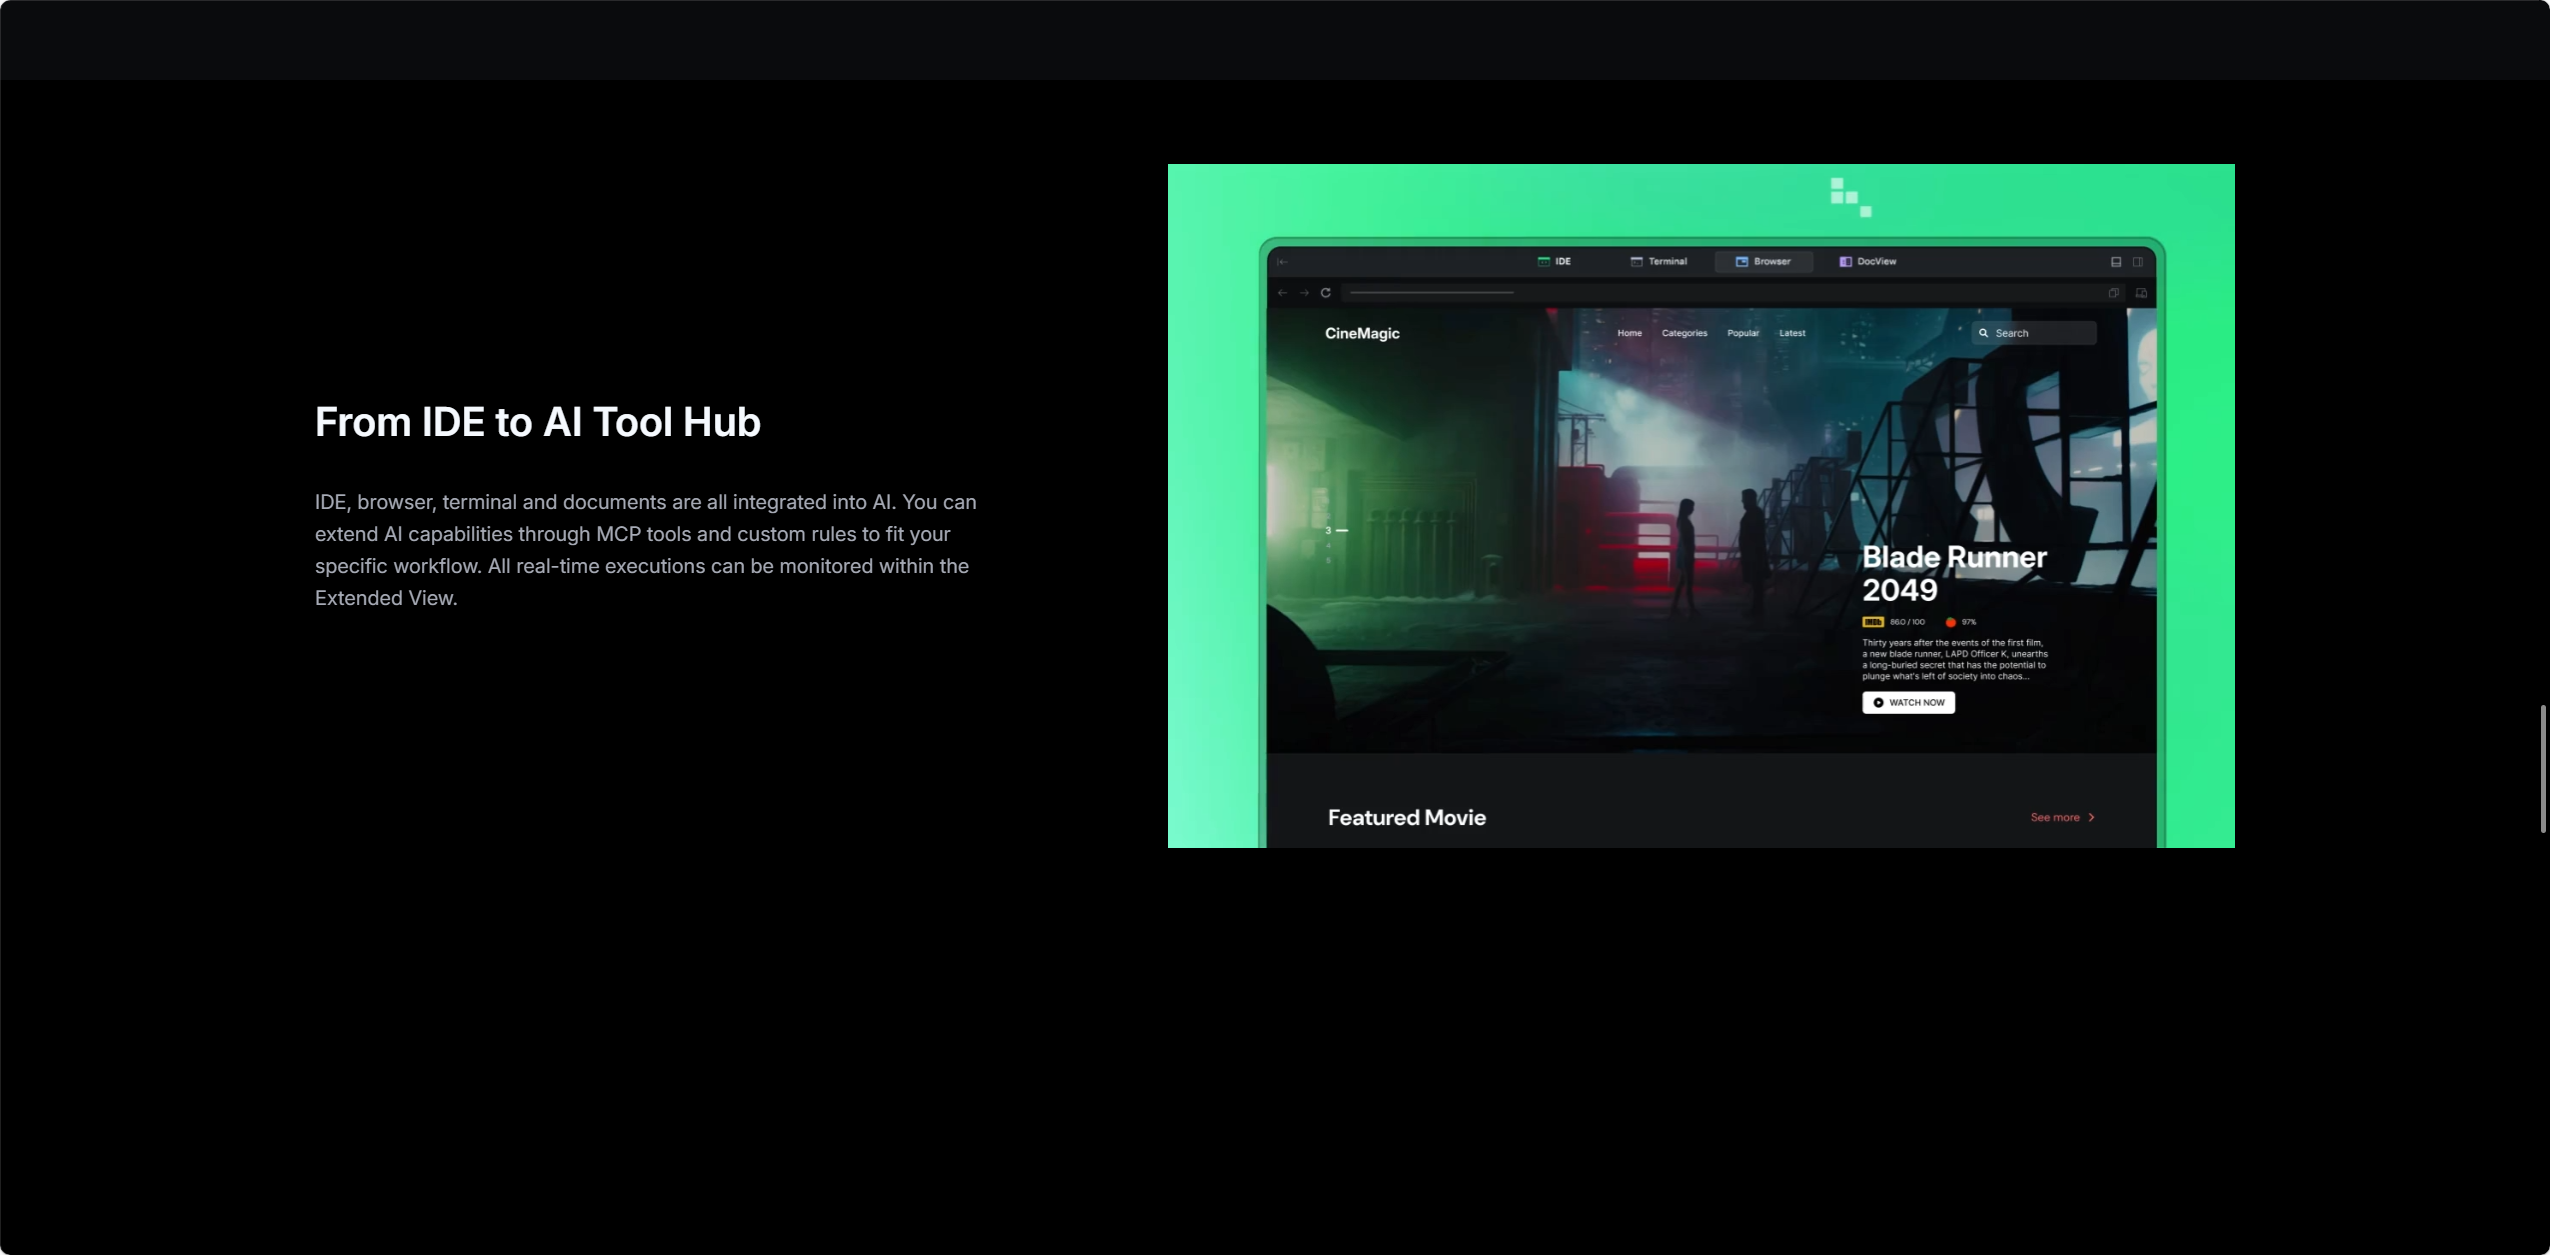Viewport: 2550px width, 1255px height.
Task: Click the pixel logo above the window
Action: click(x=1851, y=197)
